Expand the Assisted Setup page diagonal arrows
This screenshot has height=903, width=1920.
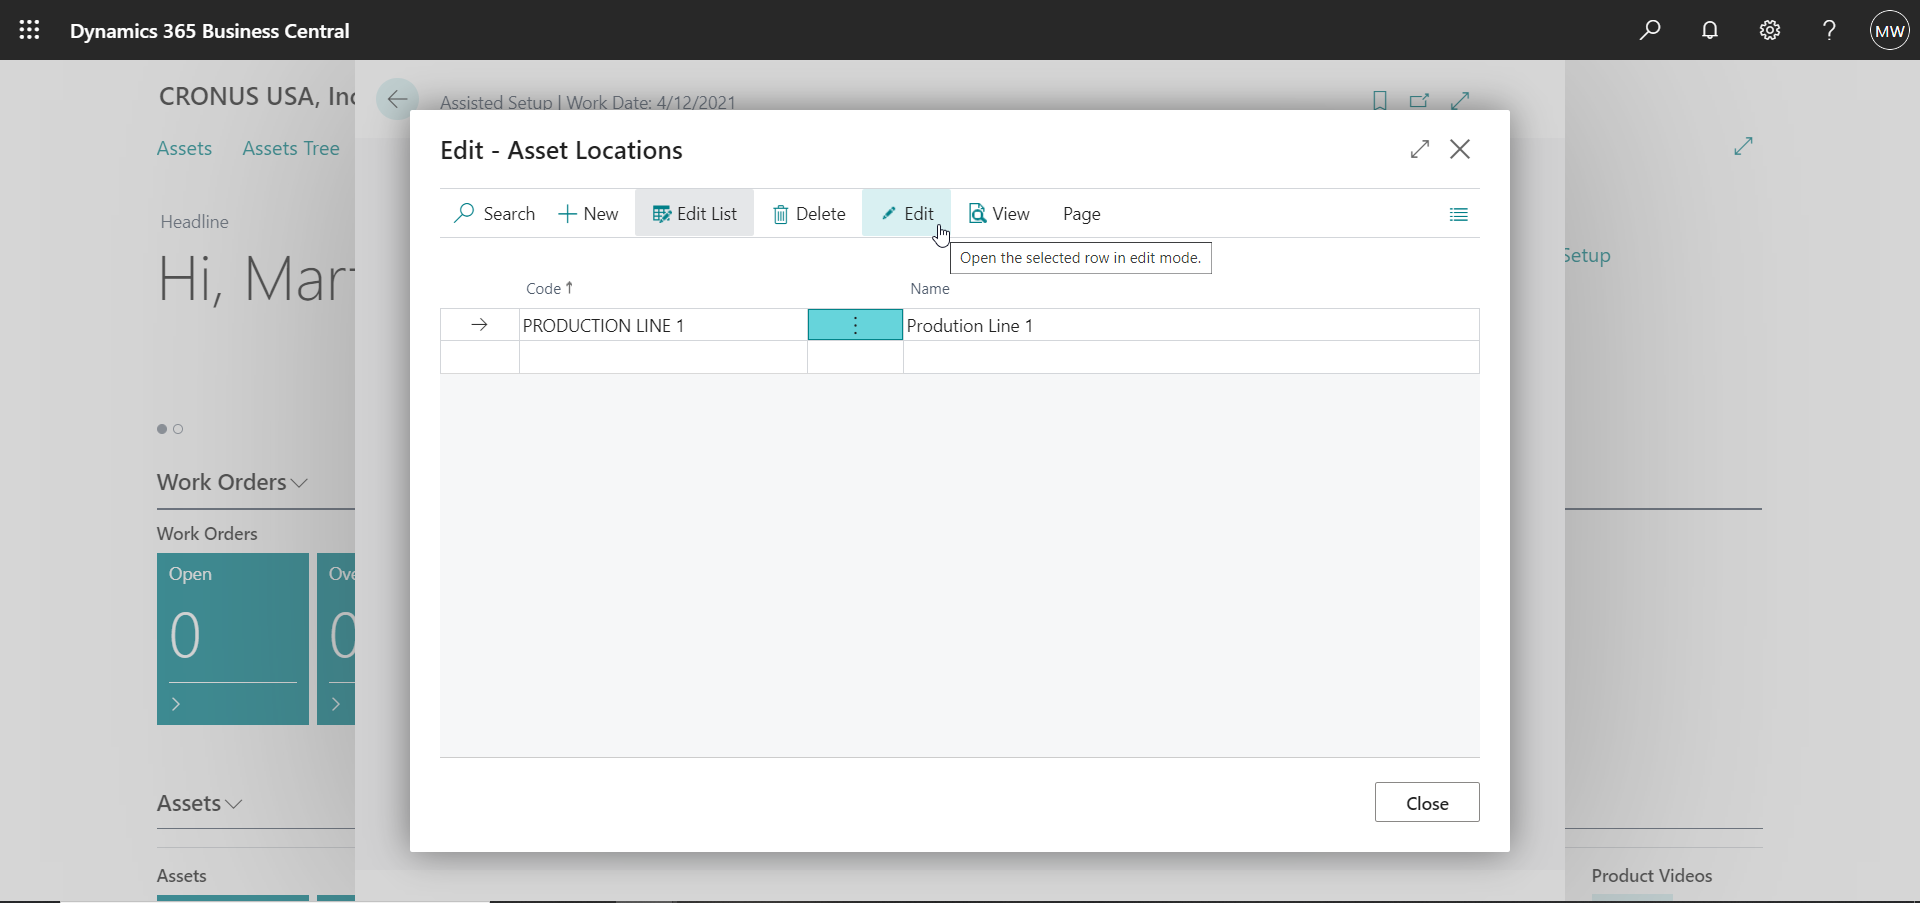[1460, 100]
